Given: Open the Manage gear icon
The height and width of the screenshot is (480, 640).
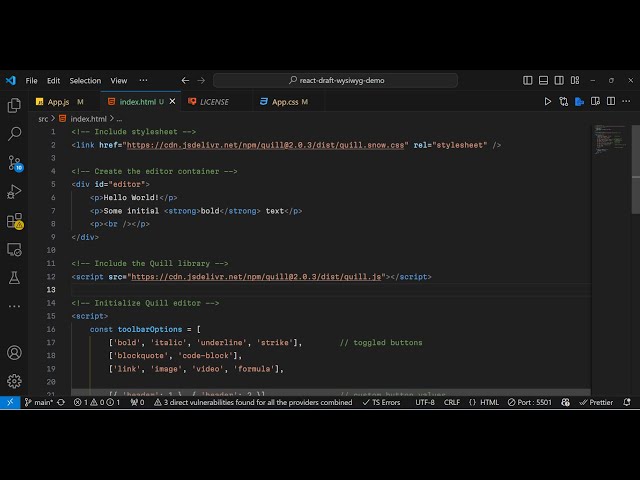Looking at the screenshot, I should pyautogui.click(x=14, y=380).
